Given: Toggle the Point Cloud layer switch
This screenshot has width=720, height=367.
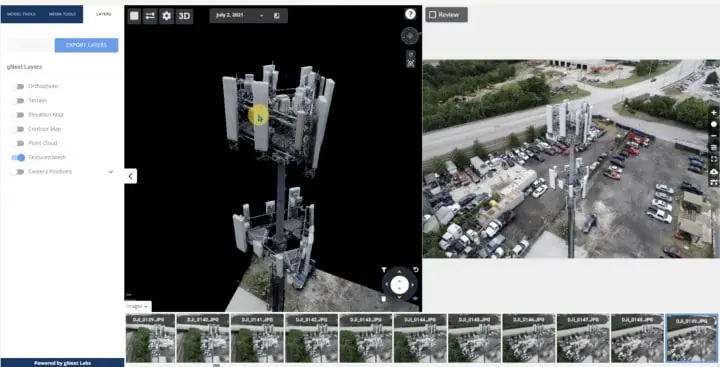Looking at the screenshot, I should click(18, 143).
